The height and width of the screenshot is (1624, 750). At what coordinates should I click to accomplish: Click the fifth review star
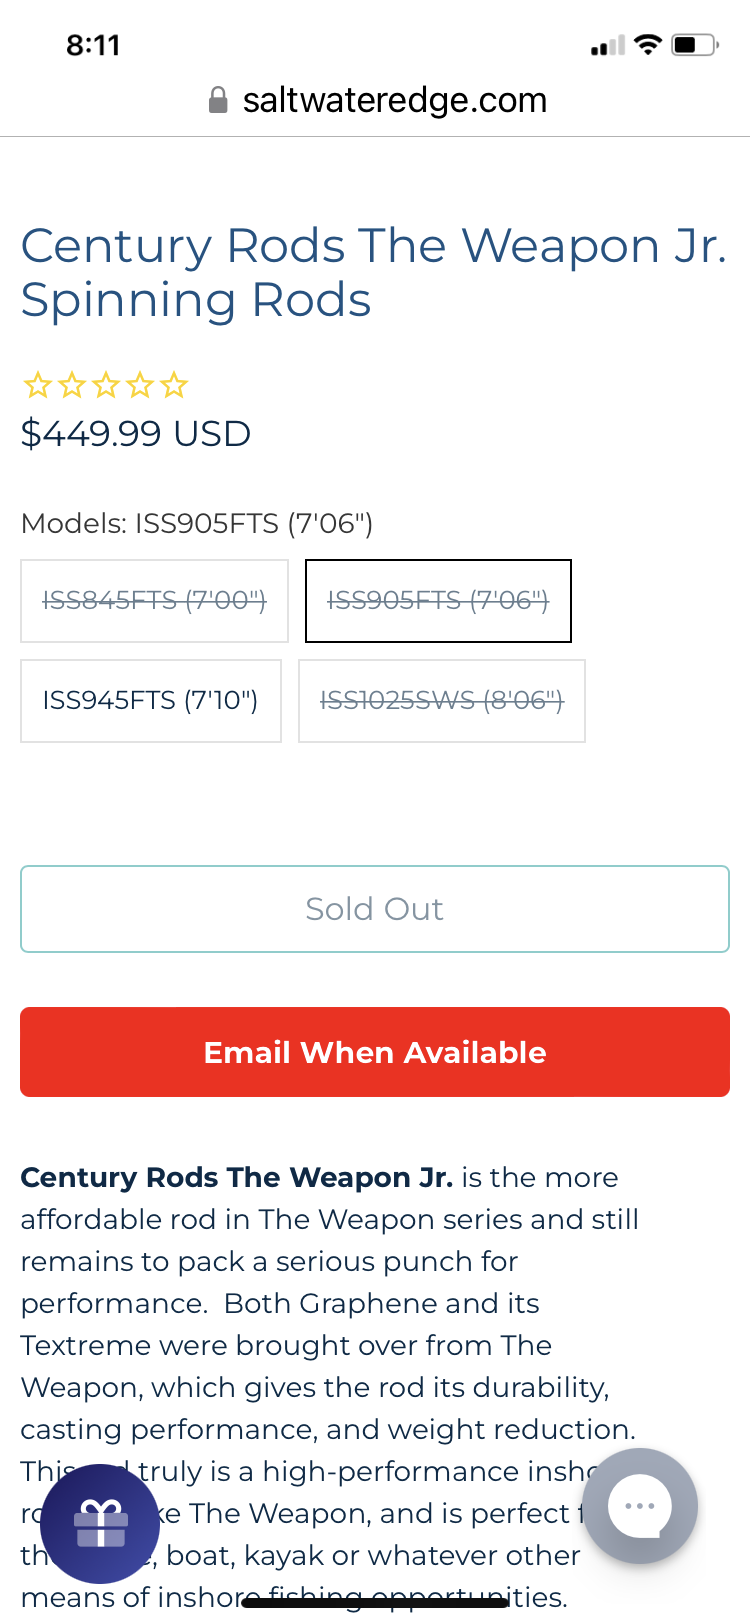[x=174, y=384]
